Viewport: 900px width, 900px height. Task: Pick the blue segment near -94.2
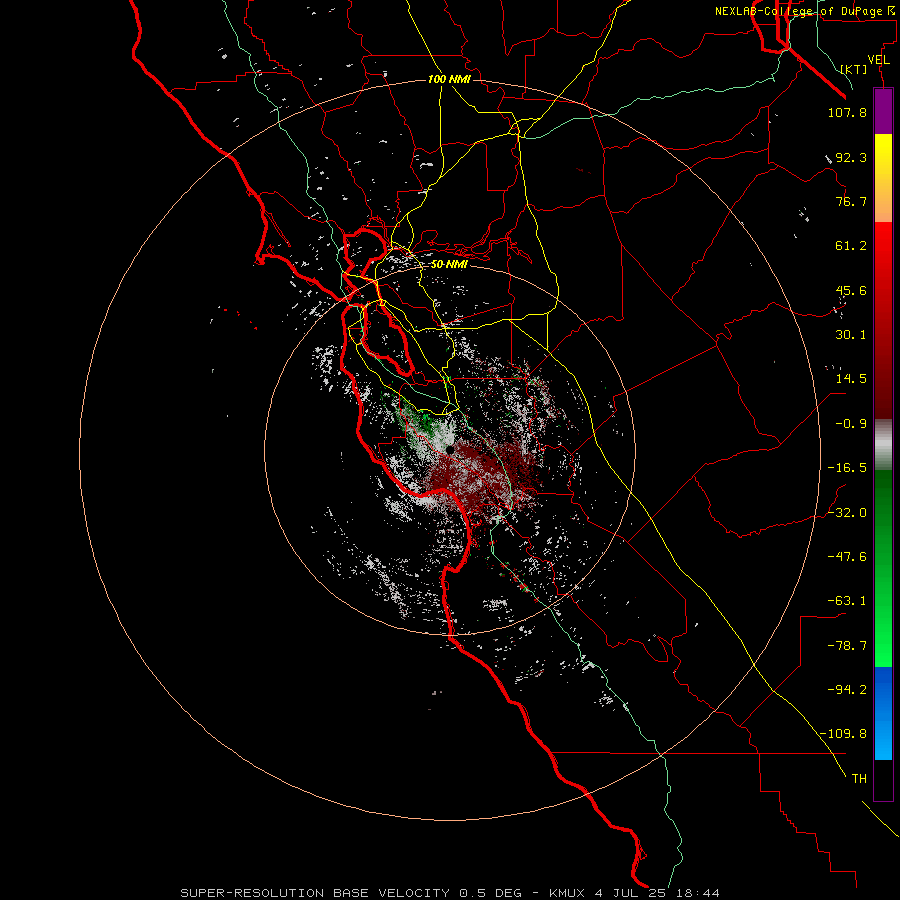coord(883,689)
